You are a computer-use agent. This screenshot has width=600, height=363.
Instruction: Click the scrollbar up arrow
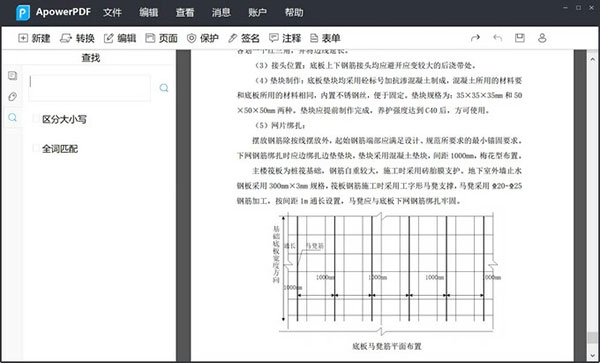coord(593,59)
